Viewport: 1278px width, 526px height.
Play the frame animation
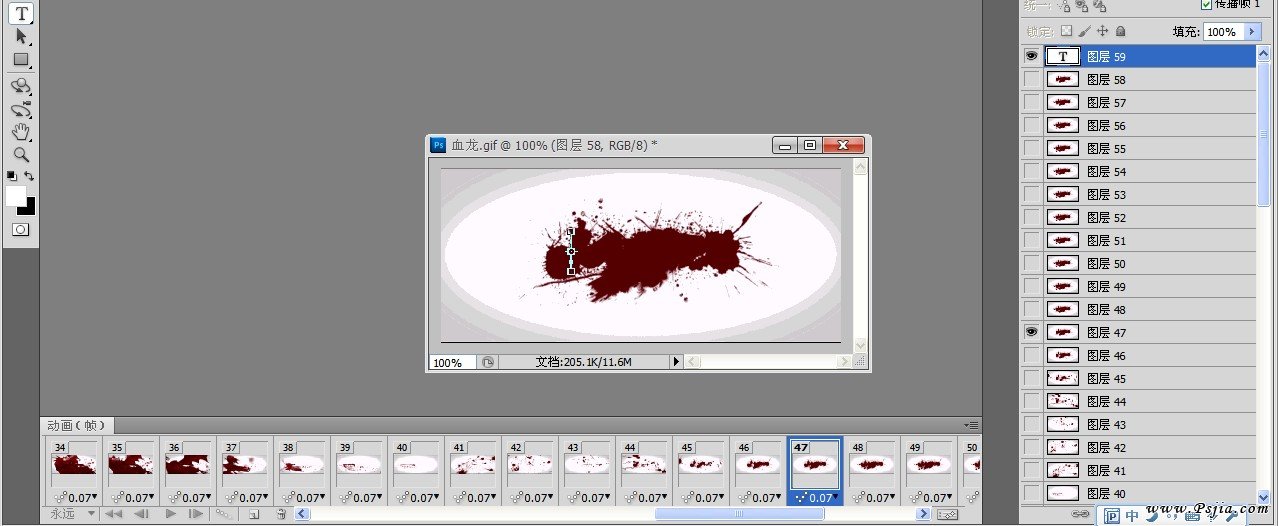pos(170,514)
